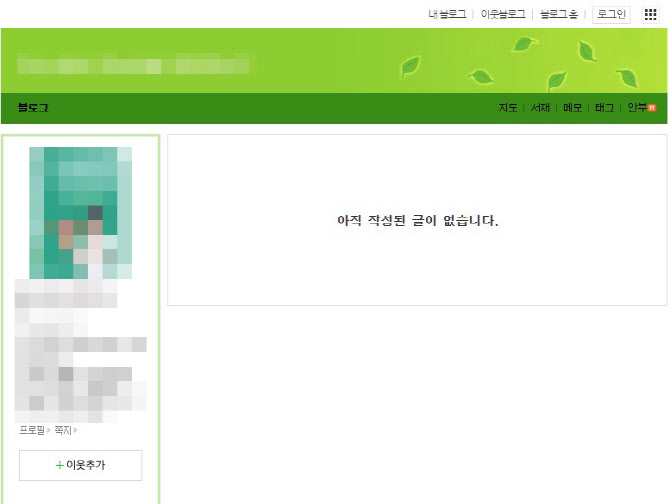Click the 이웃추가 add neighbor button
The image size is (670, 504).
click(80, 465)
